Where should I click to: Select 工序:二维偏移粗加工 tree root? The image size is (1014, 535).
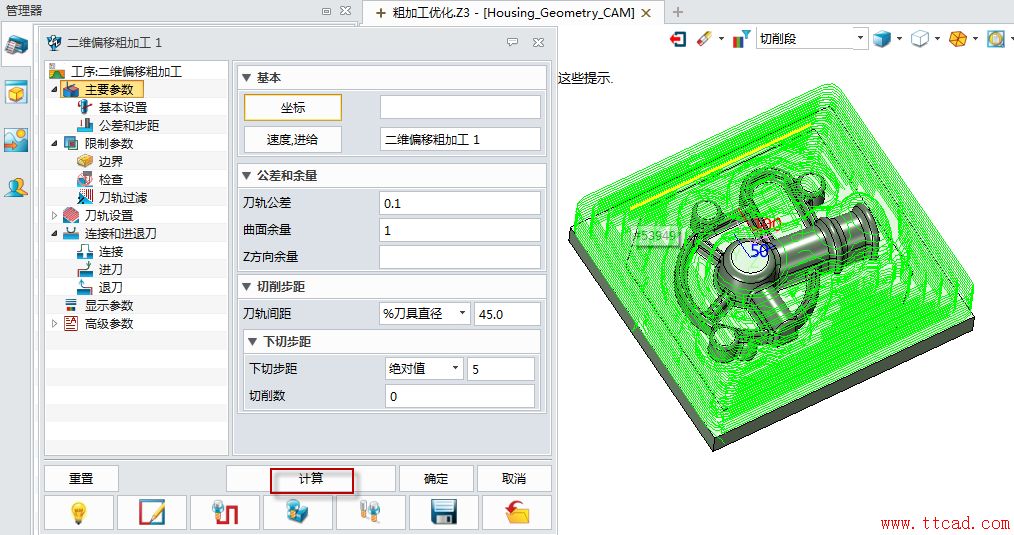[126, 71]
